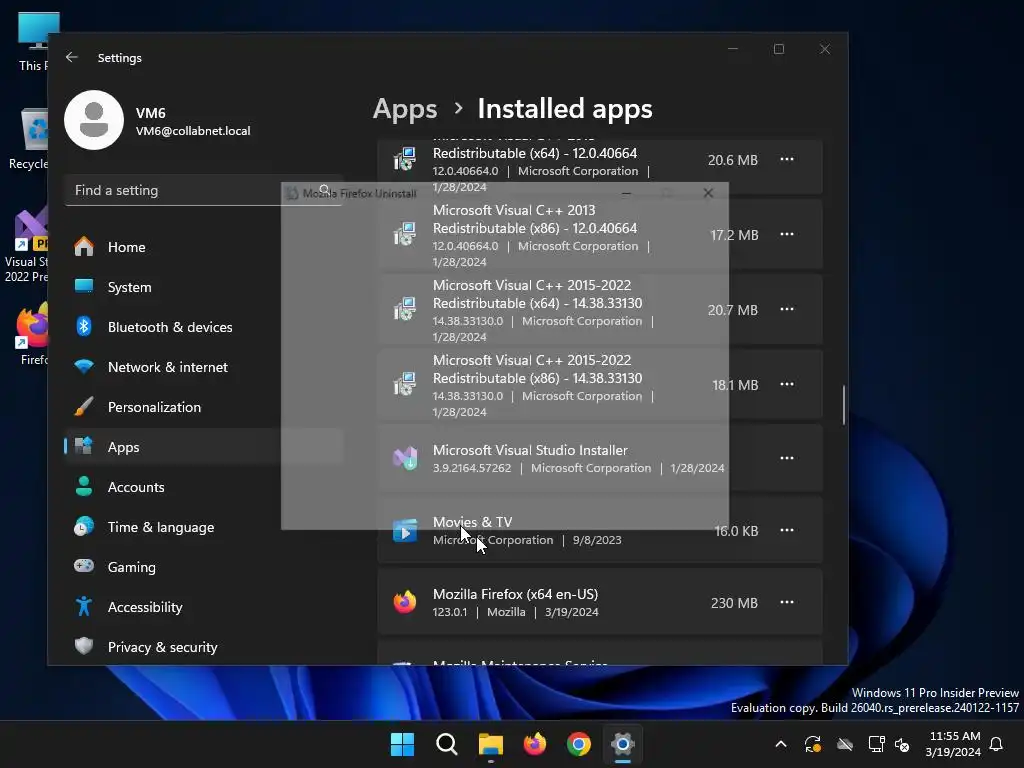Click the Time & language clock icon
This screenshot has width=1024, height=768.
click(x=84, y=526)
